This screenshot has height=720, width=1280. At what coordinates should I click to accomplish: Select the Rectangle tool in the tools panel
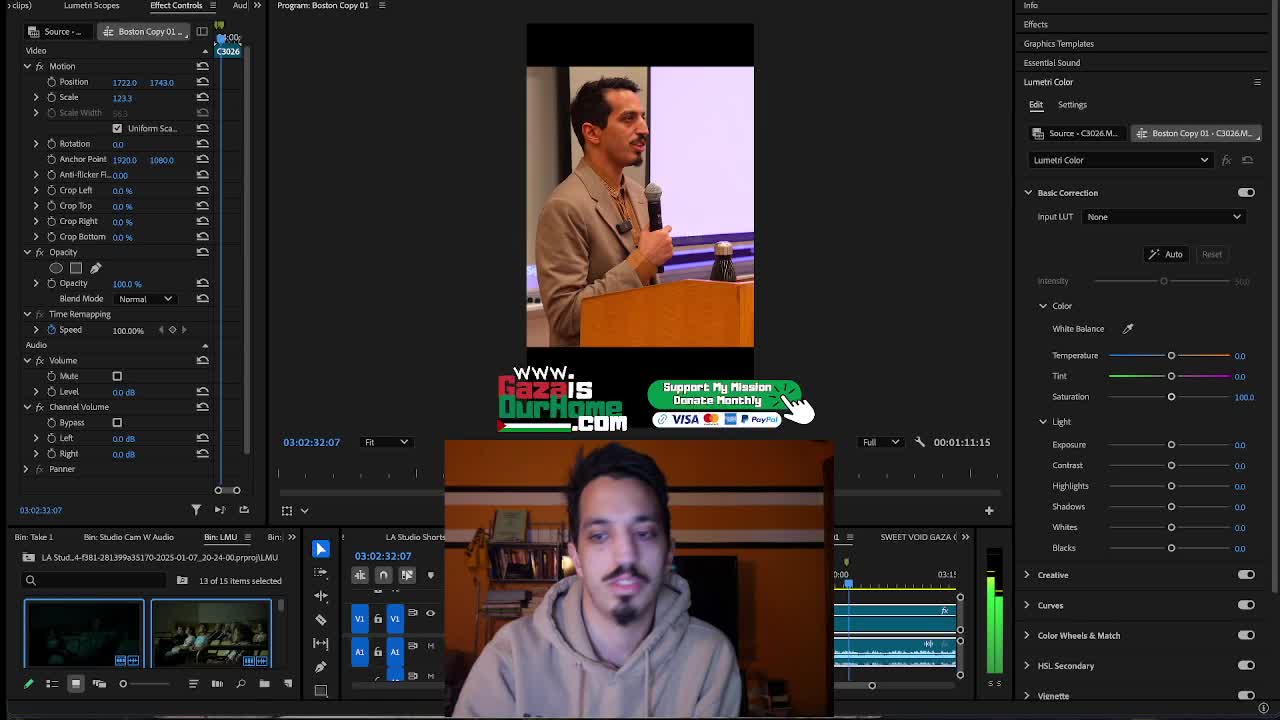click(x=320, y=690)
